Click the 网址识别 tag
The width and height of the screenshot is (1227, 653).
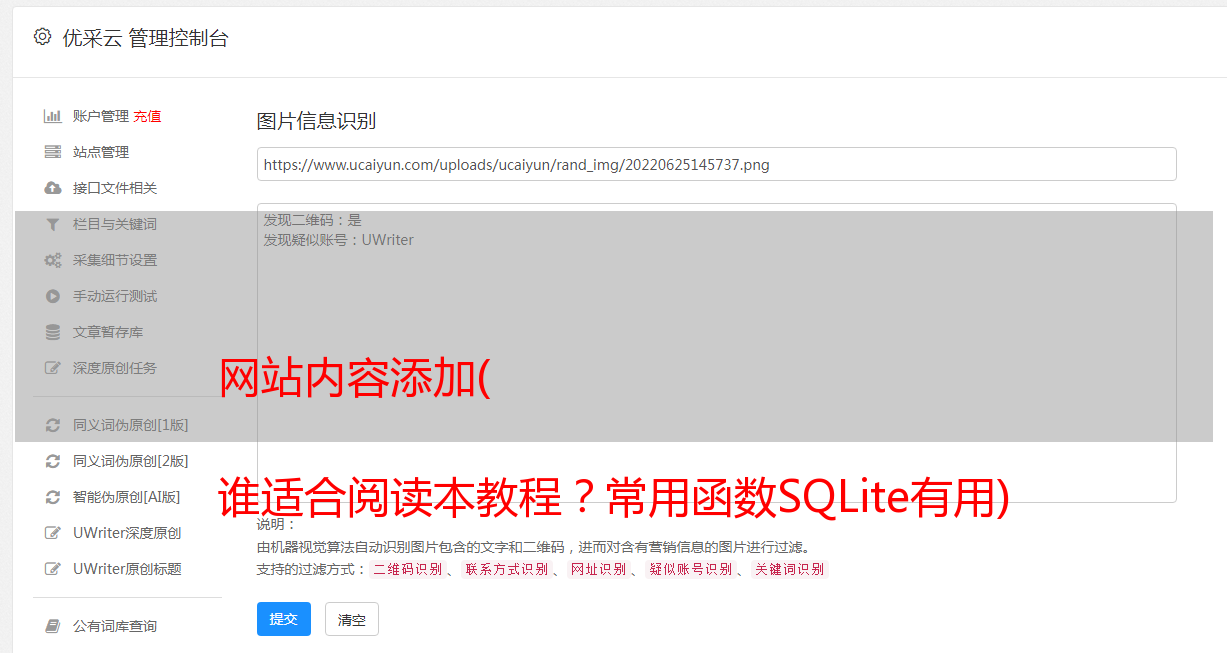point(598,569)
